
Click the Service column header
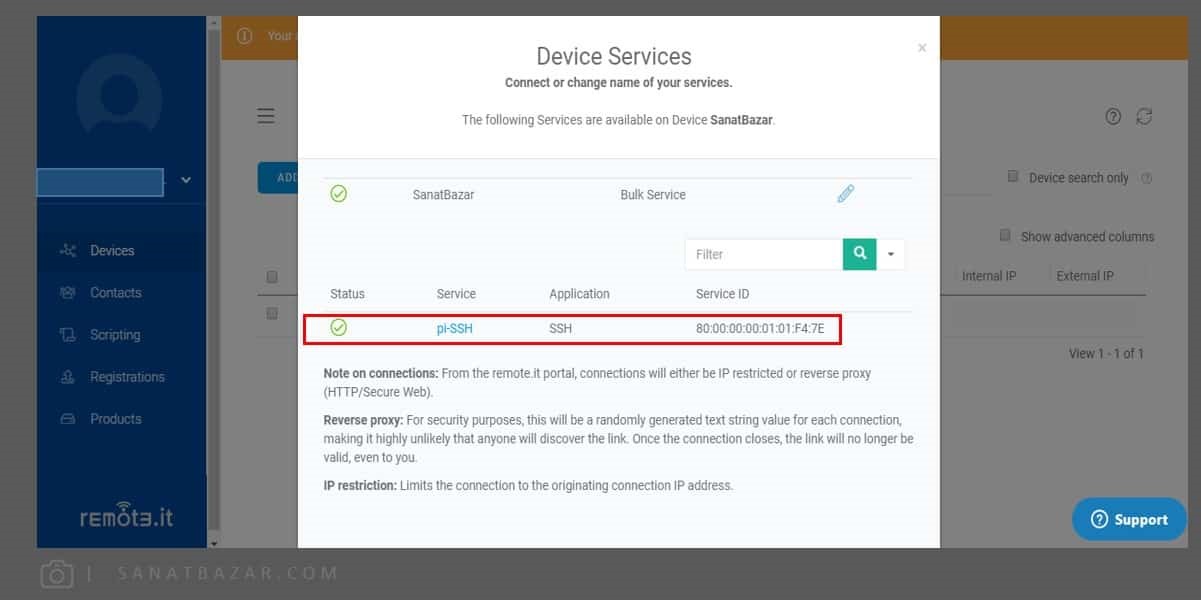pos(456,294)
